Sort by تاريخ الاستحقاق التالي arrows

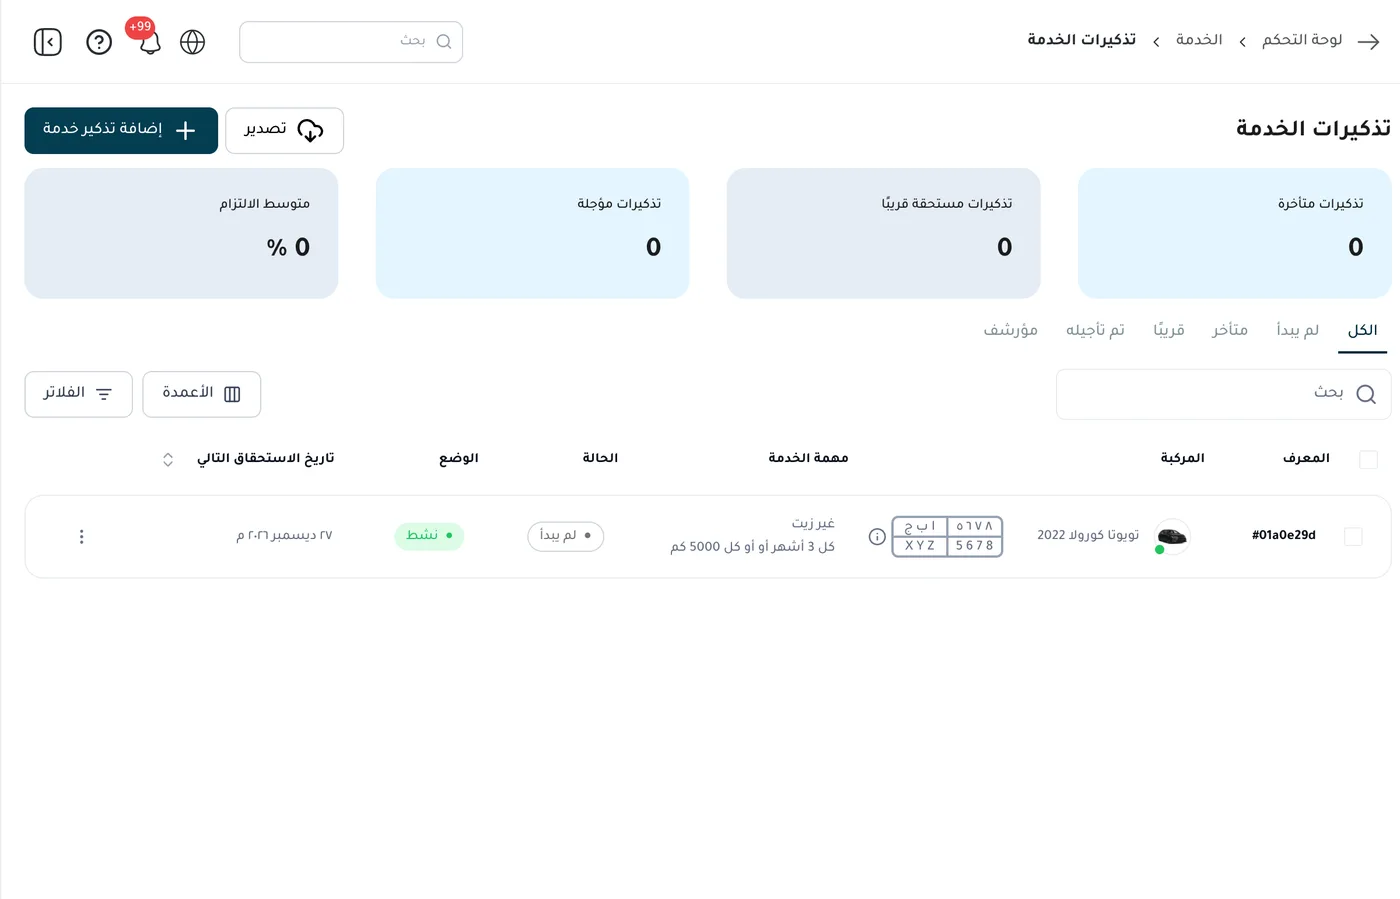tap(168, 459)
